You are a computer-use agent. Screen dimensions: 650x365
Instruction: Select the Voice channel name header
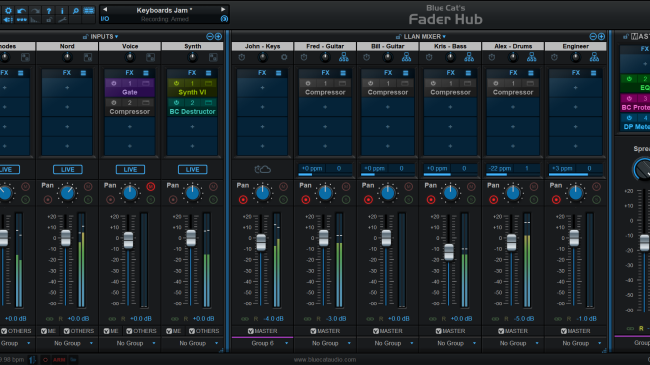130,46
